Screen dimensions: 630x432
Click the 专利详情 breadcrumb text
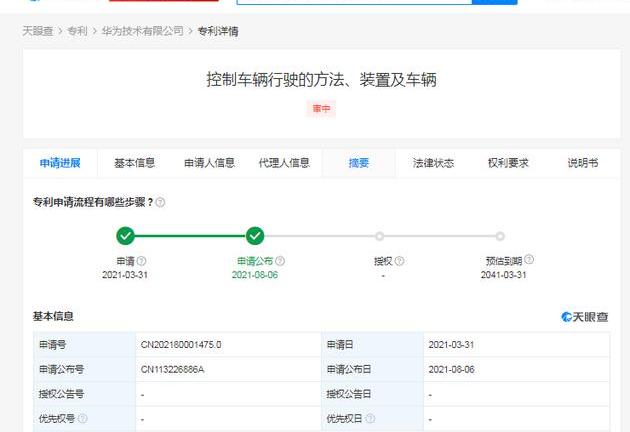[x=218, y=31]
